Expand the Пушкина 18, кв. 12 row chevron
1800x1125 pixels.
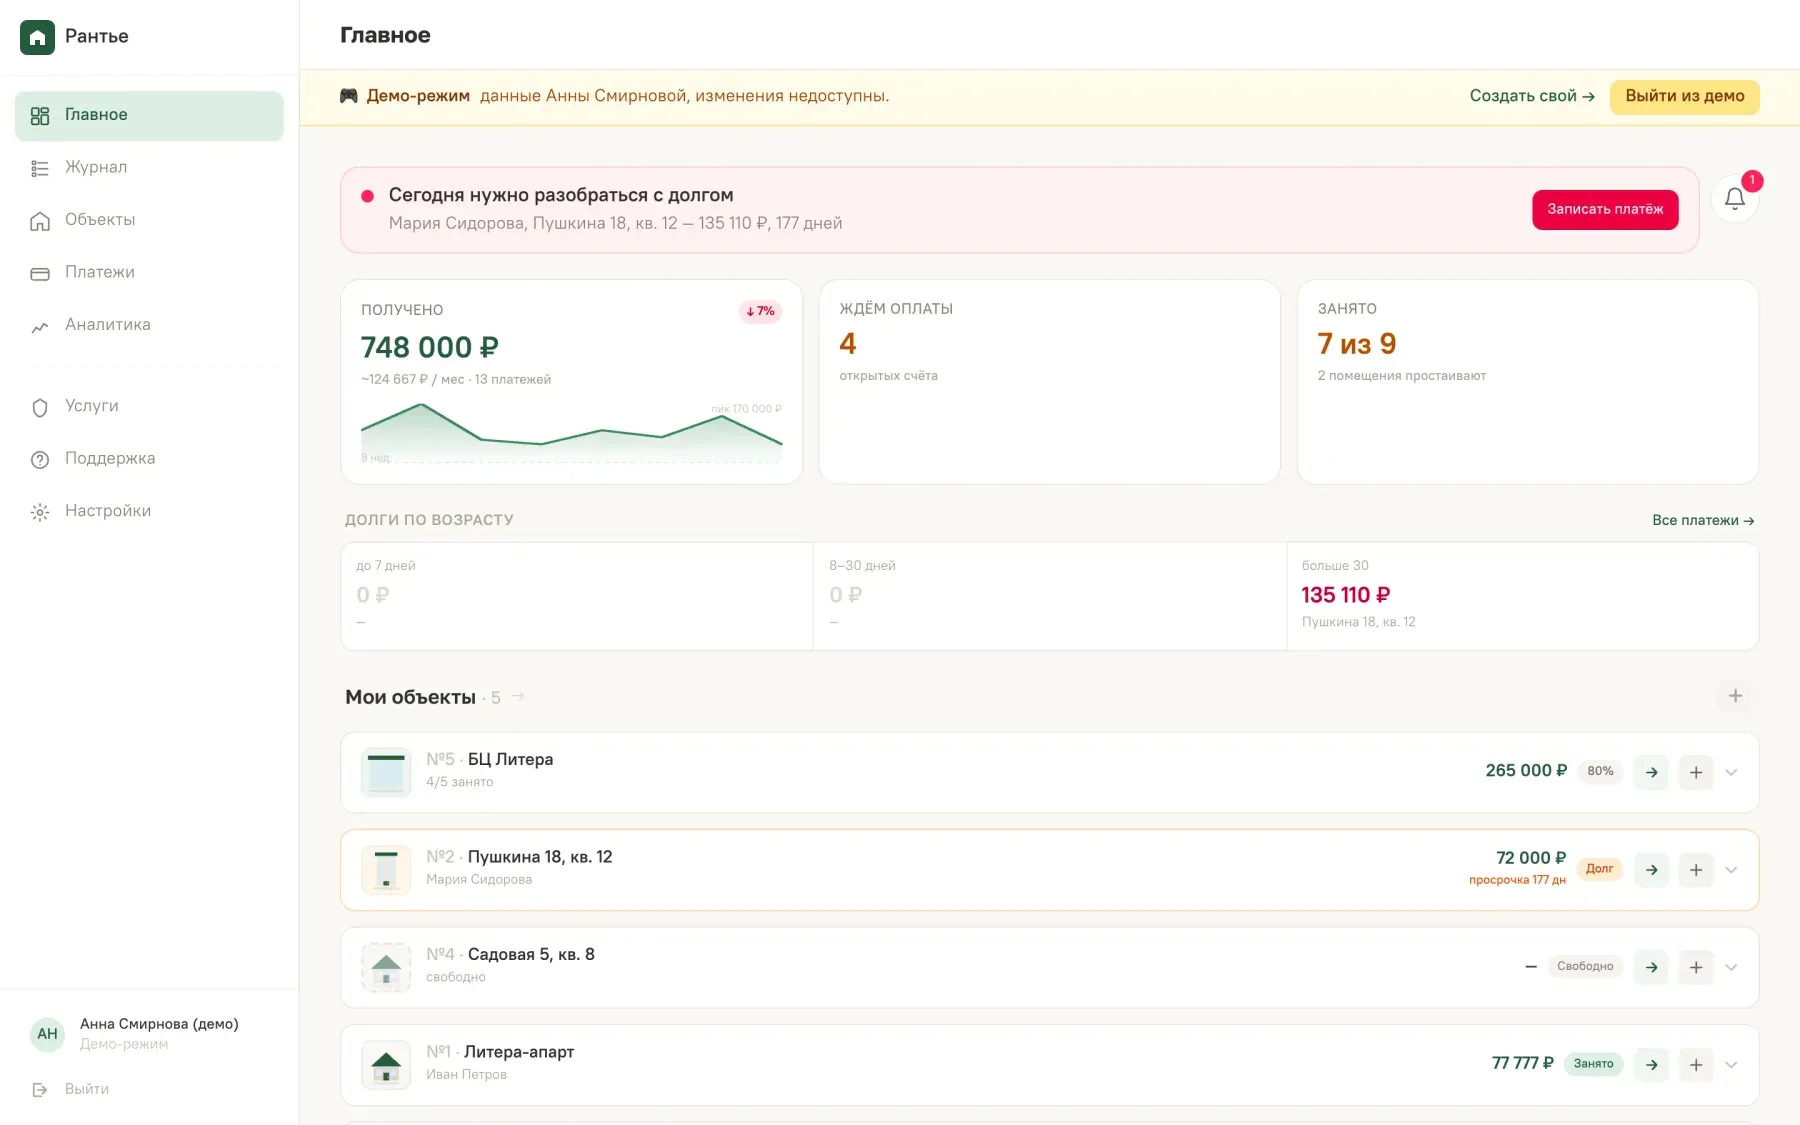click(x=1732, y=870)
